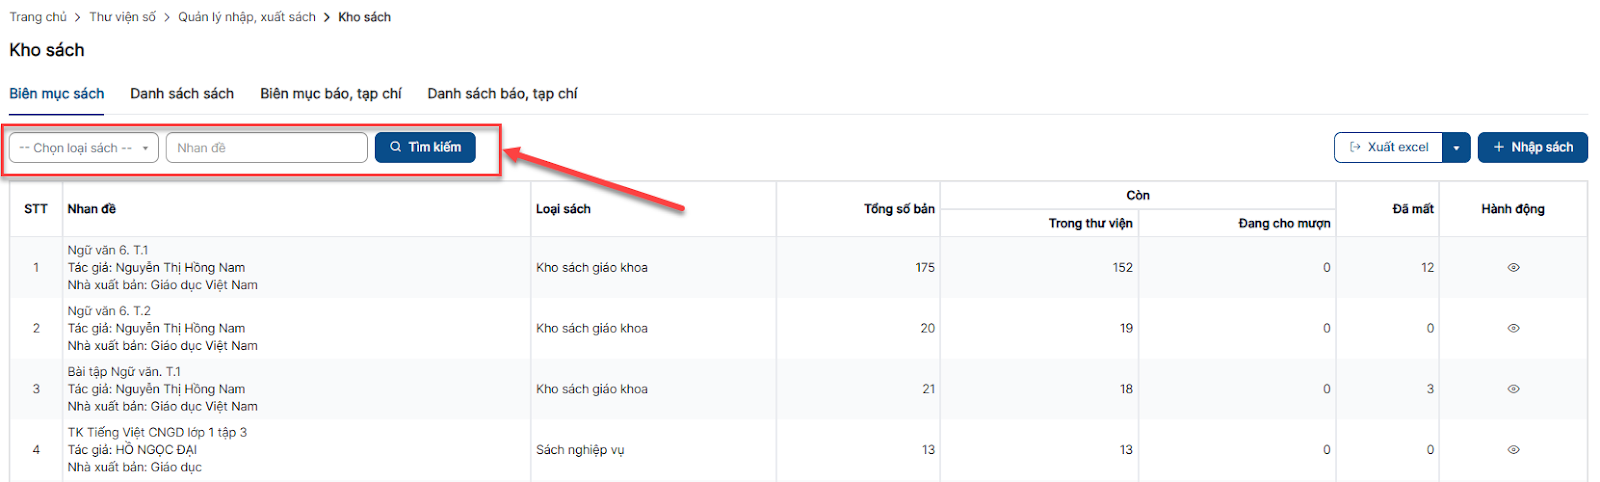
Task: Click the "Xuất excel" export button
Action: 1388,147
